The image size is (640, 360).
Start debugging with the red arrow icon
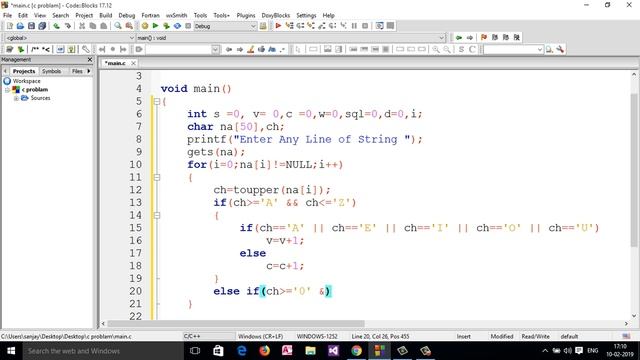(x=278, y=26)
